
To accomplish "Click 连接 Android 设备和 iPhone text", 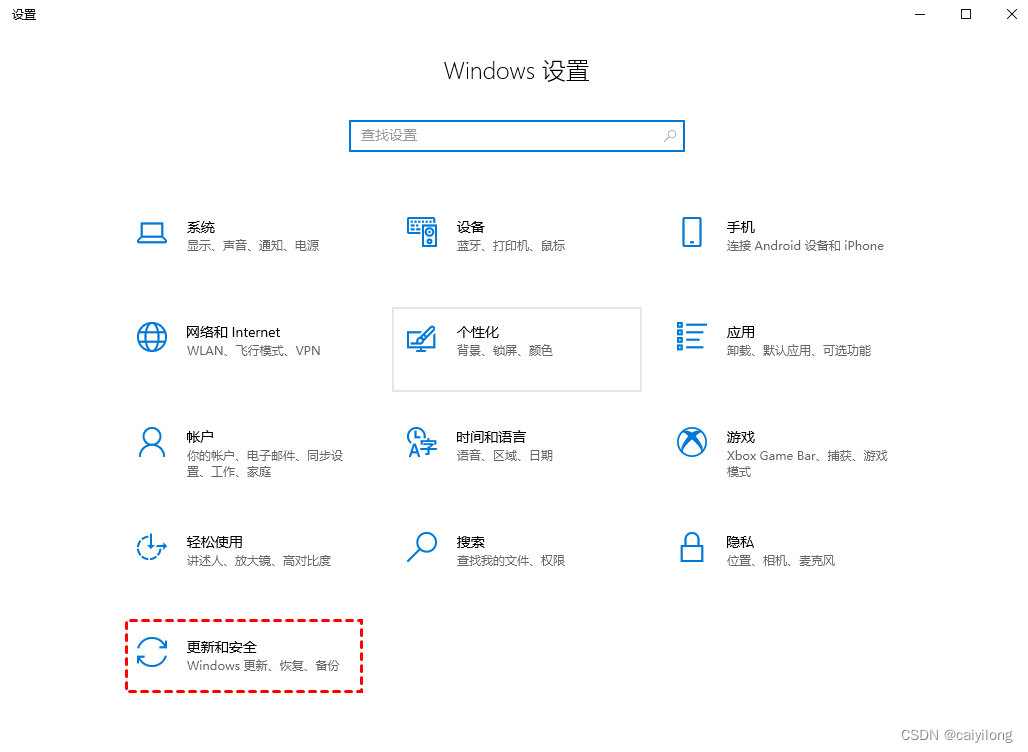I will click(x=805, y=246).
